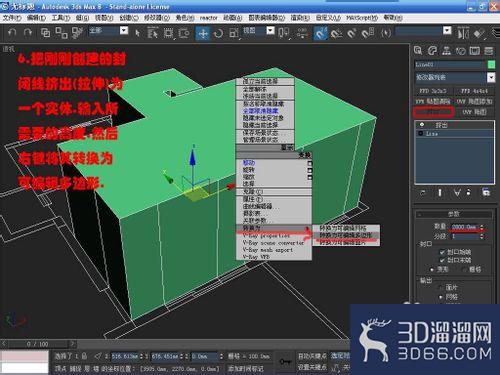Toggle the Window/Crossing selection icon

click(x=184, y=33)
